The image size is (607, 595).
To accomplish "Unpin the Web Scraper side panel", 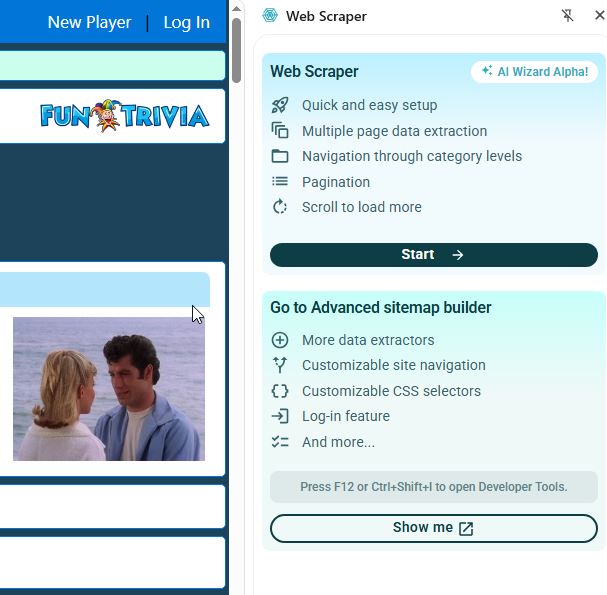I will (567, 15).
